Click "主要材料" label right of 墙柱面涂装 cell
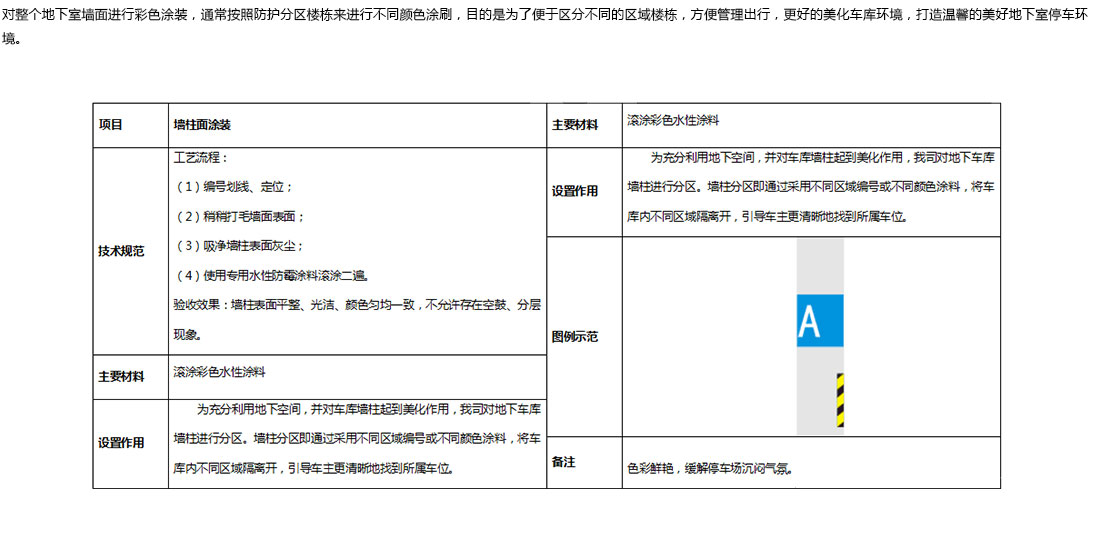 click(575, 125)
